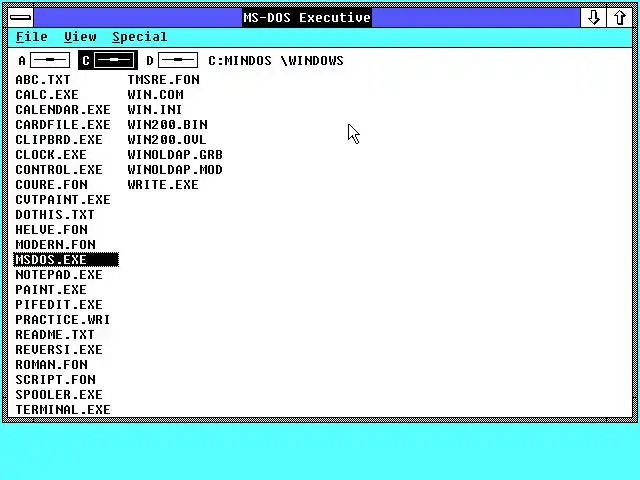Select WRITE.EXE file
The height and width of the screenshot is (480, 640).
tap(163, 184)
